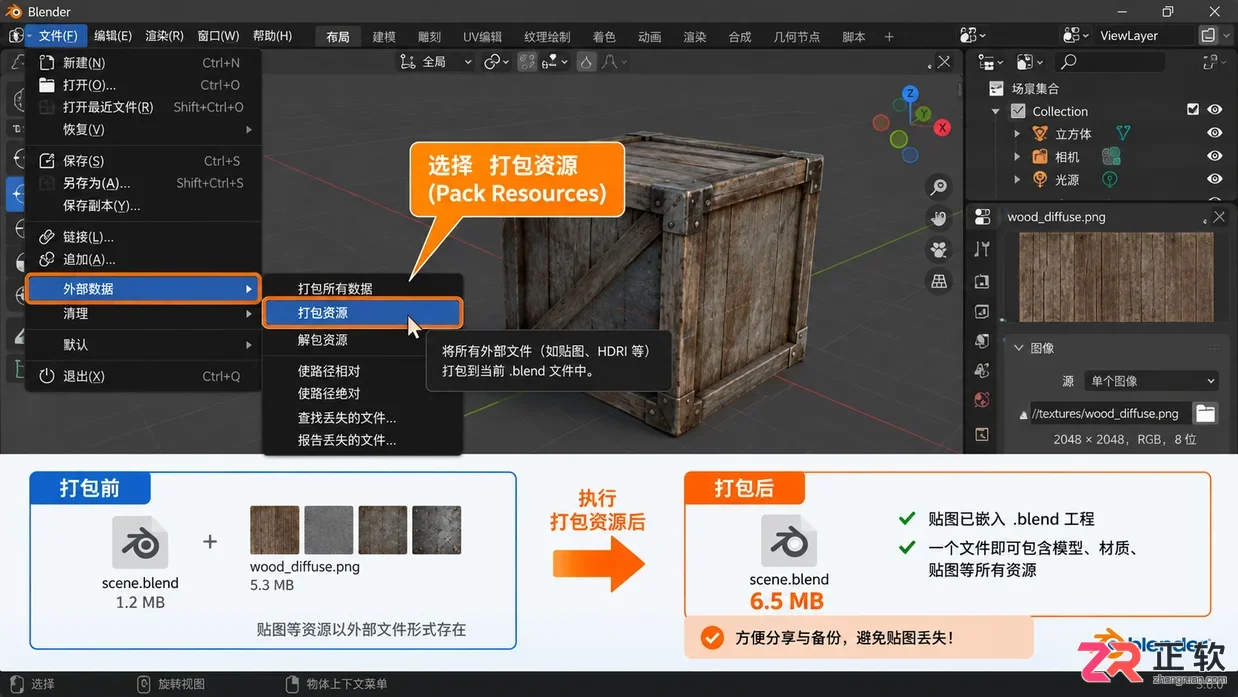
Task: Open the outliner filter dropdown
Action: 1214,62
